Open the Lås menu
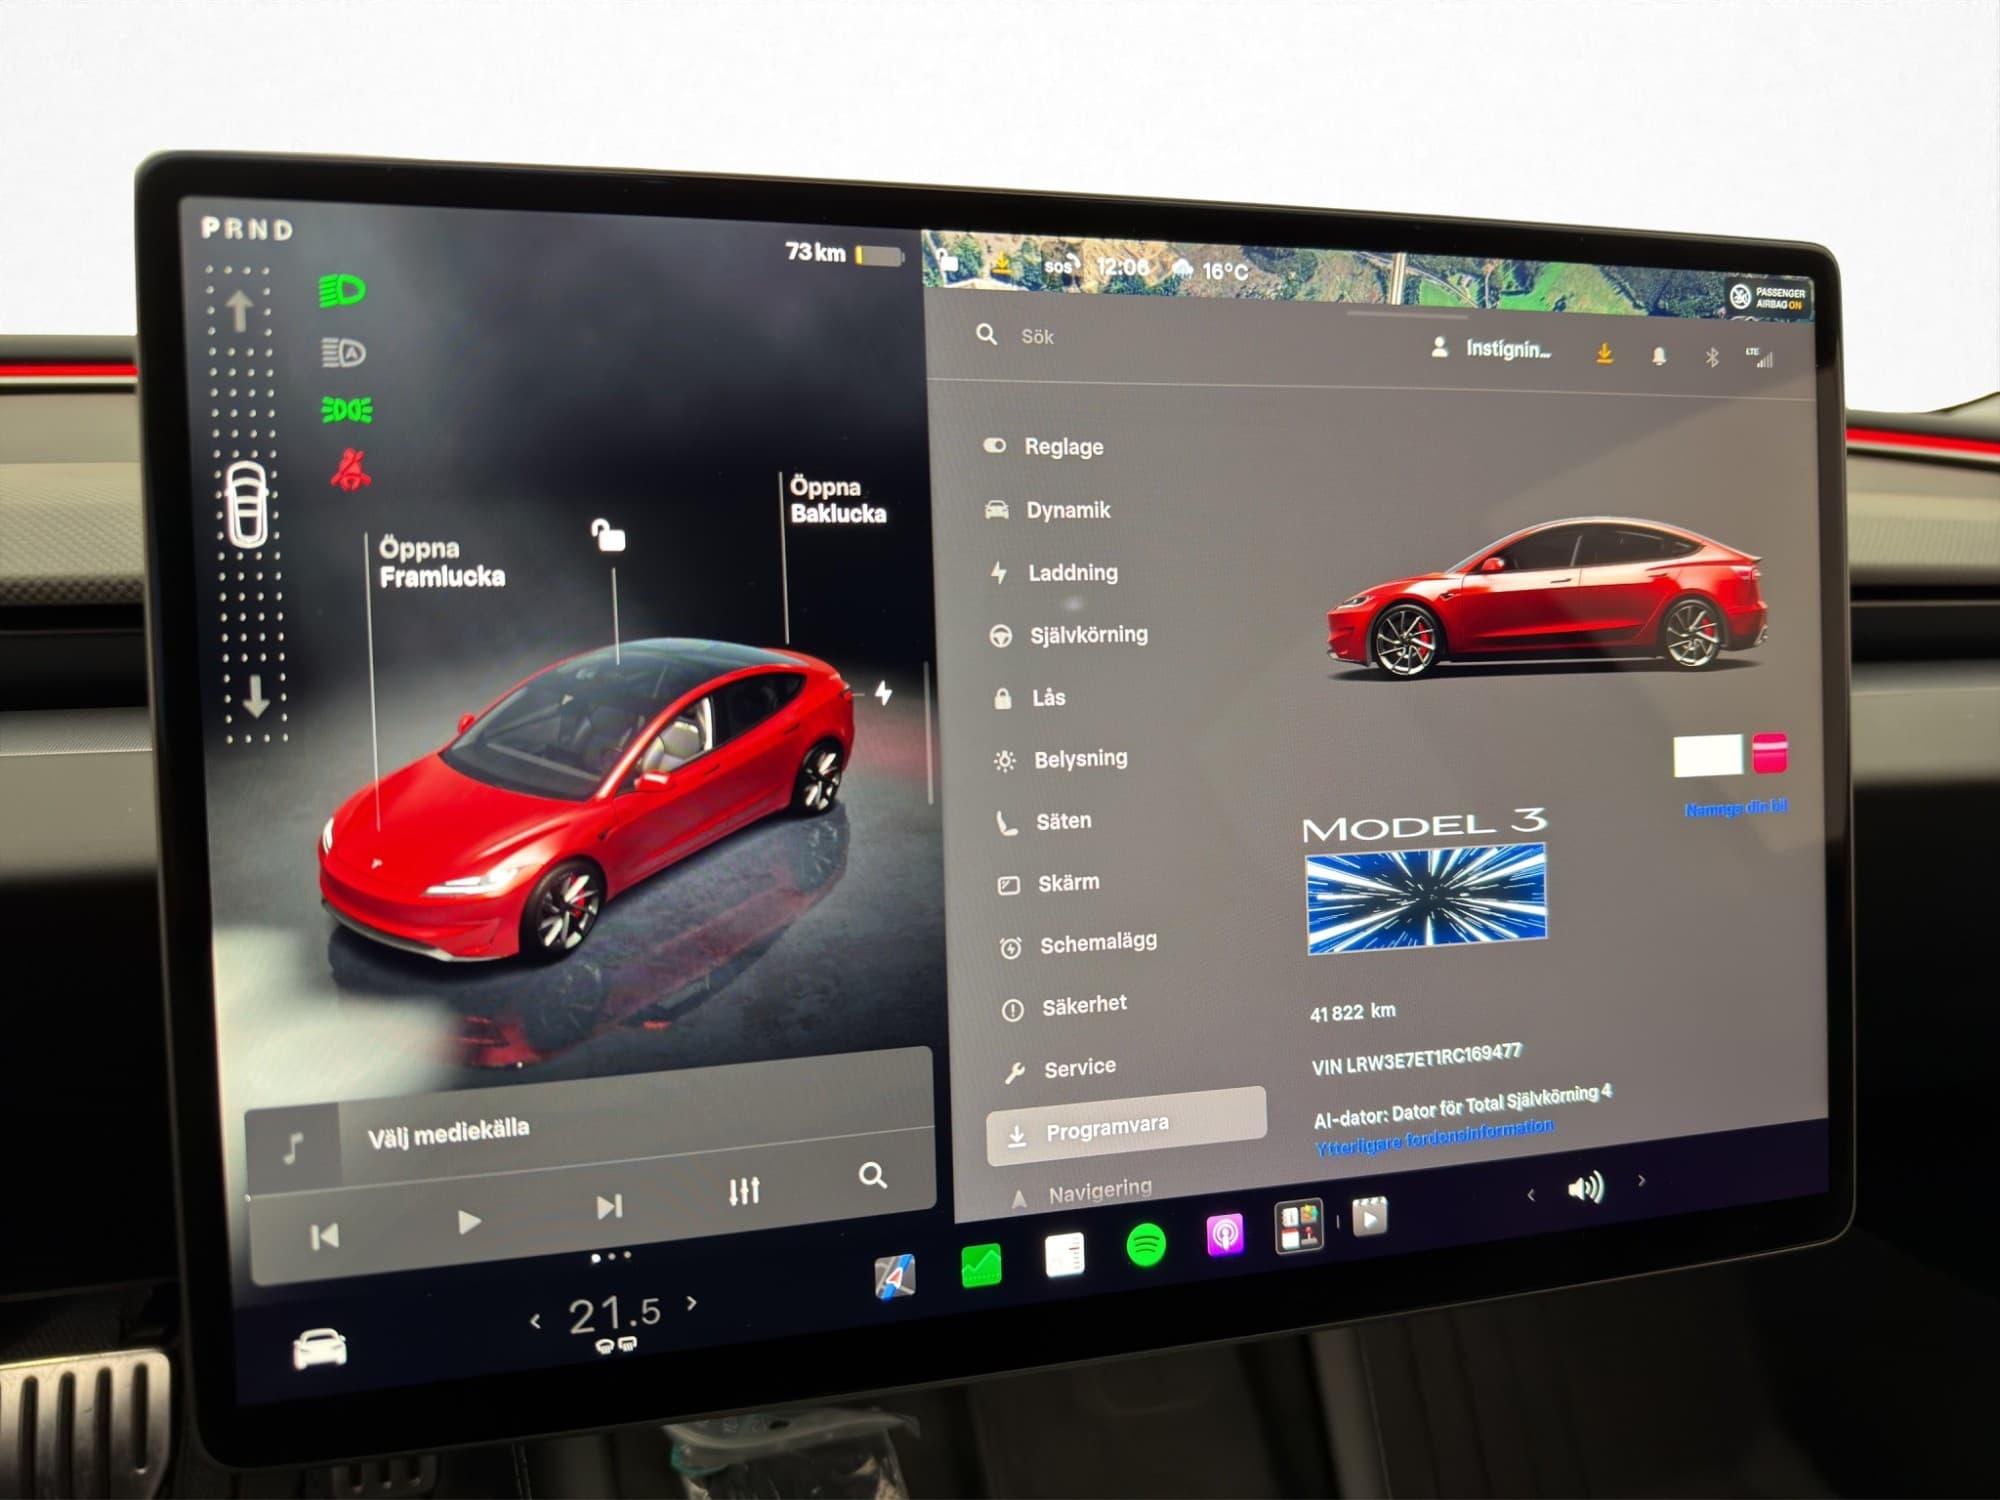Image resolution: width=2000 pixels, height=1500 pixels. tap(1028, 697)
